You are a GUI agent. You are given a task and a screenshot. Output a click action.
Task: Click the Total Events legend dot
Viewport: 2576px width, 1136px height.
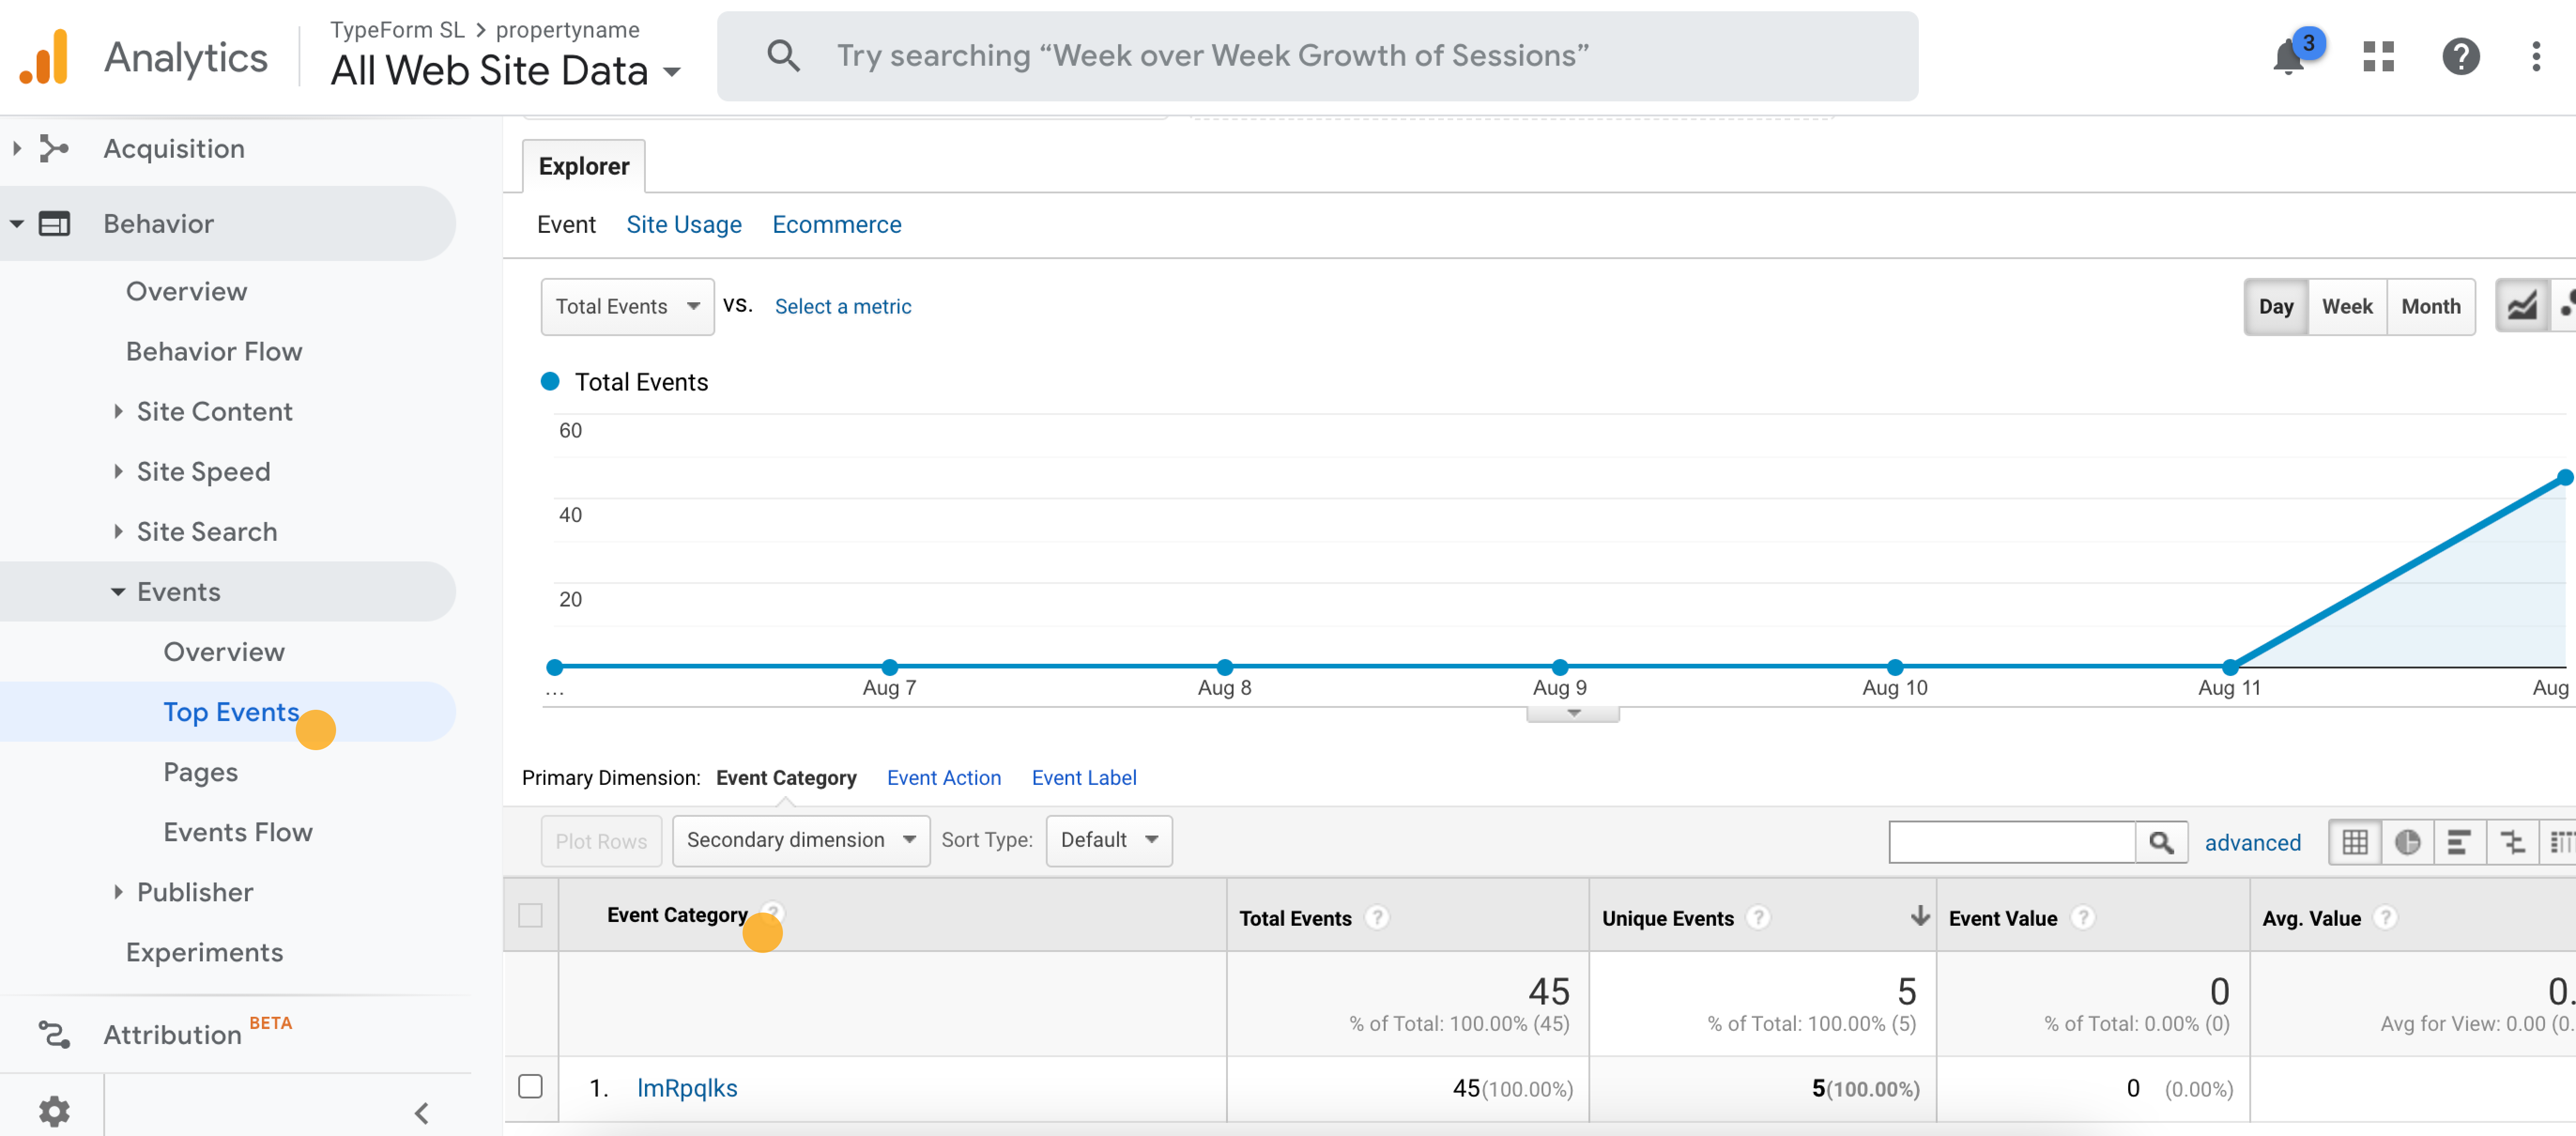[550, 381]
